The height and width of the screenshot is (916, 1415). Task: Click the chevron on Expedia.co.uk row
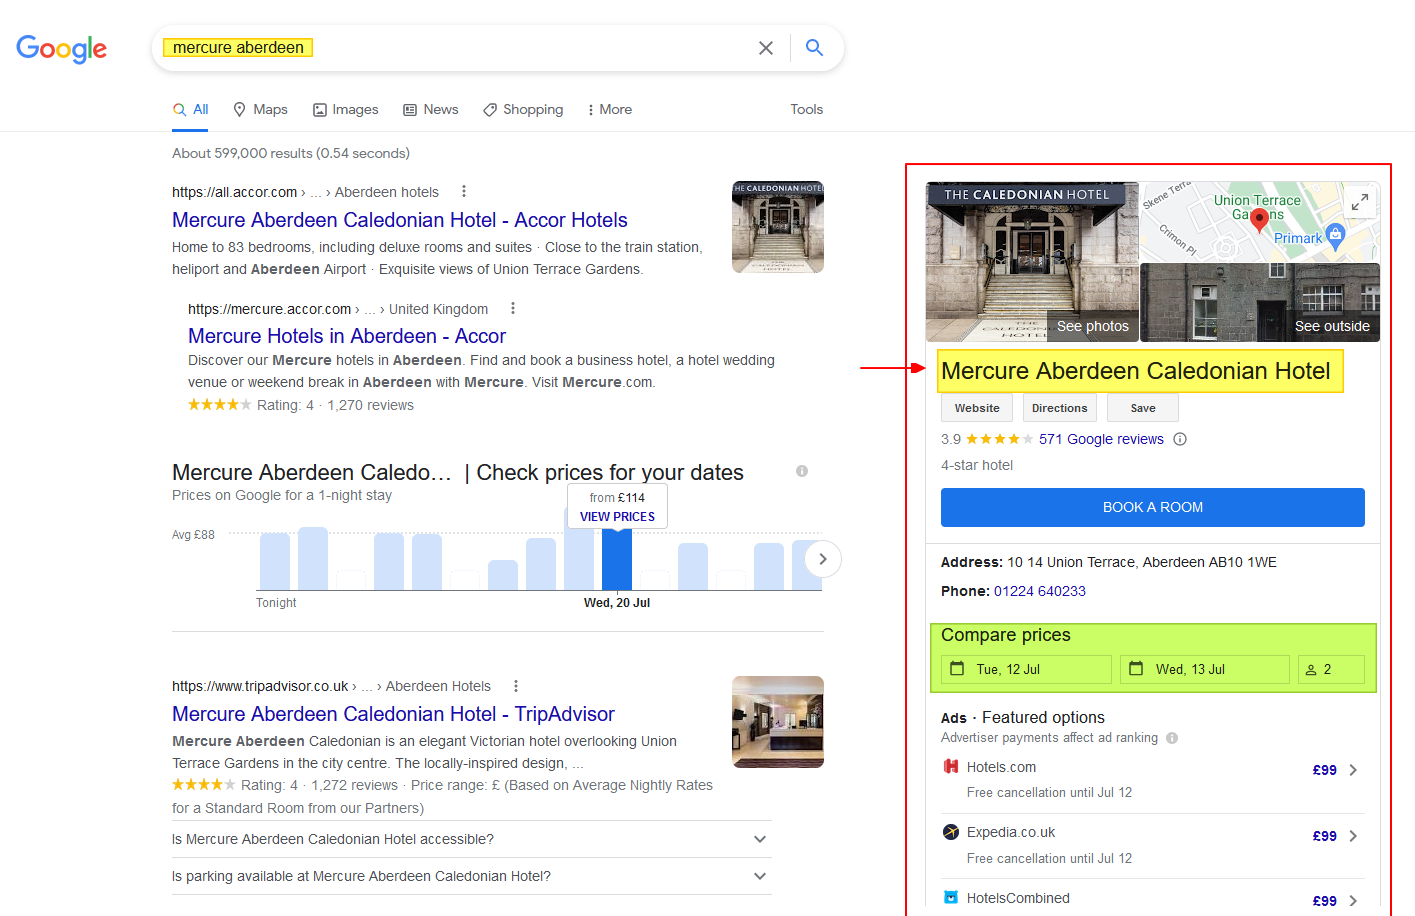(1353, 836)
